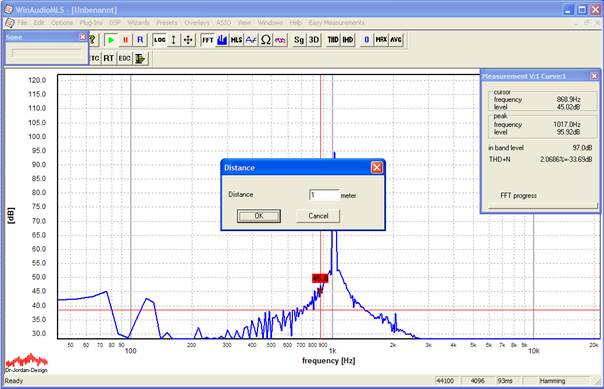Select the FFT analyzer icon
This screenshot has width=604, height=389.
pos(208,40)
